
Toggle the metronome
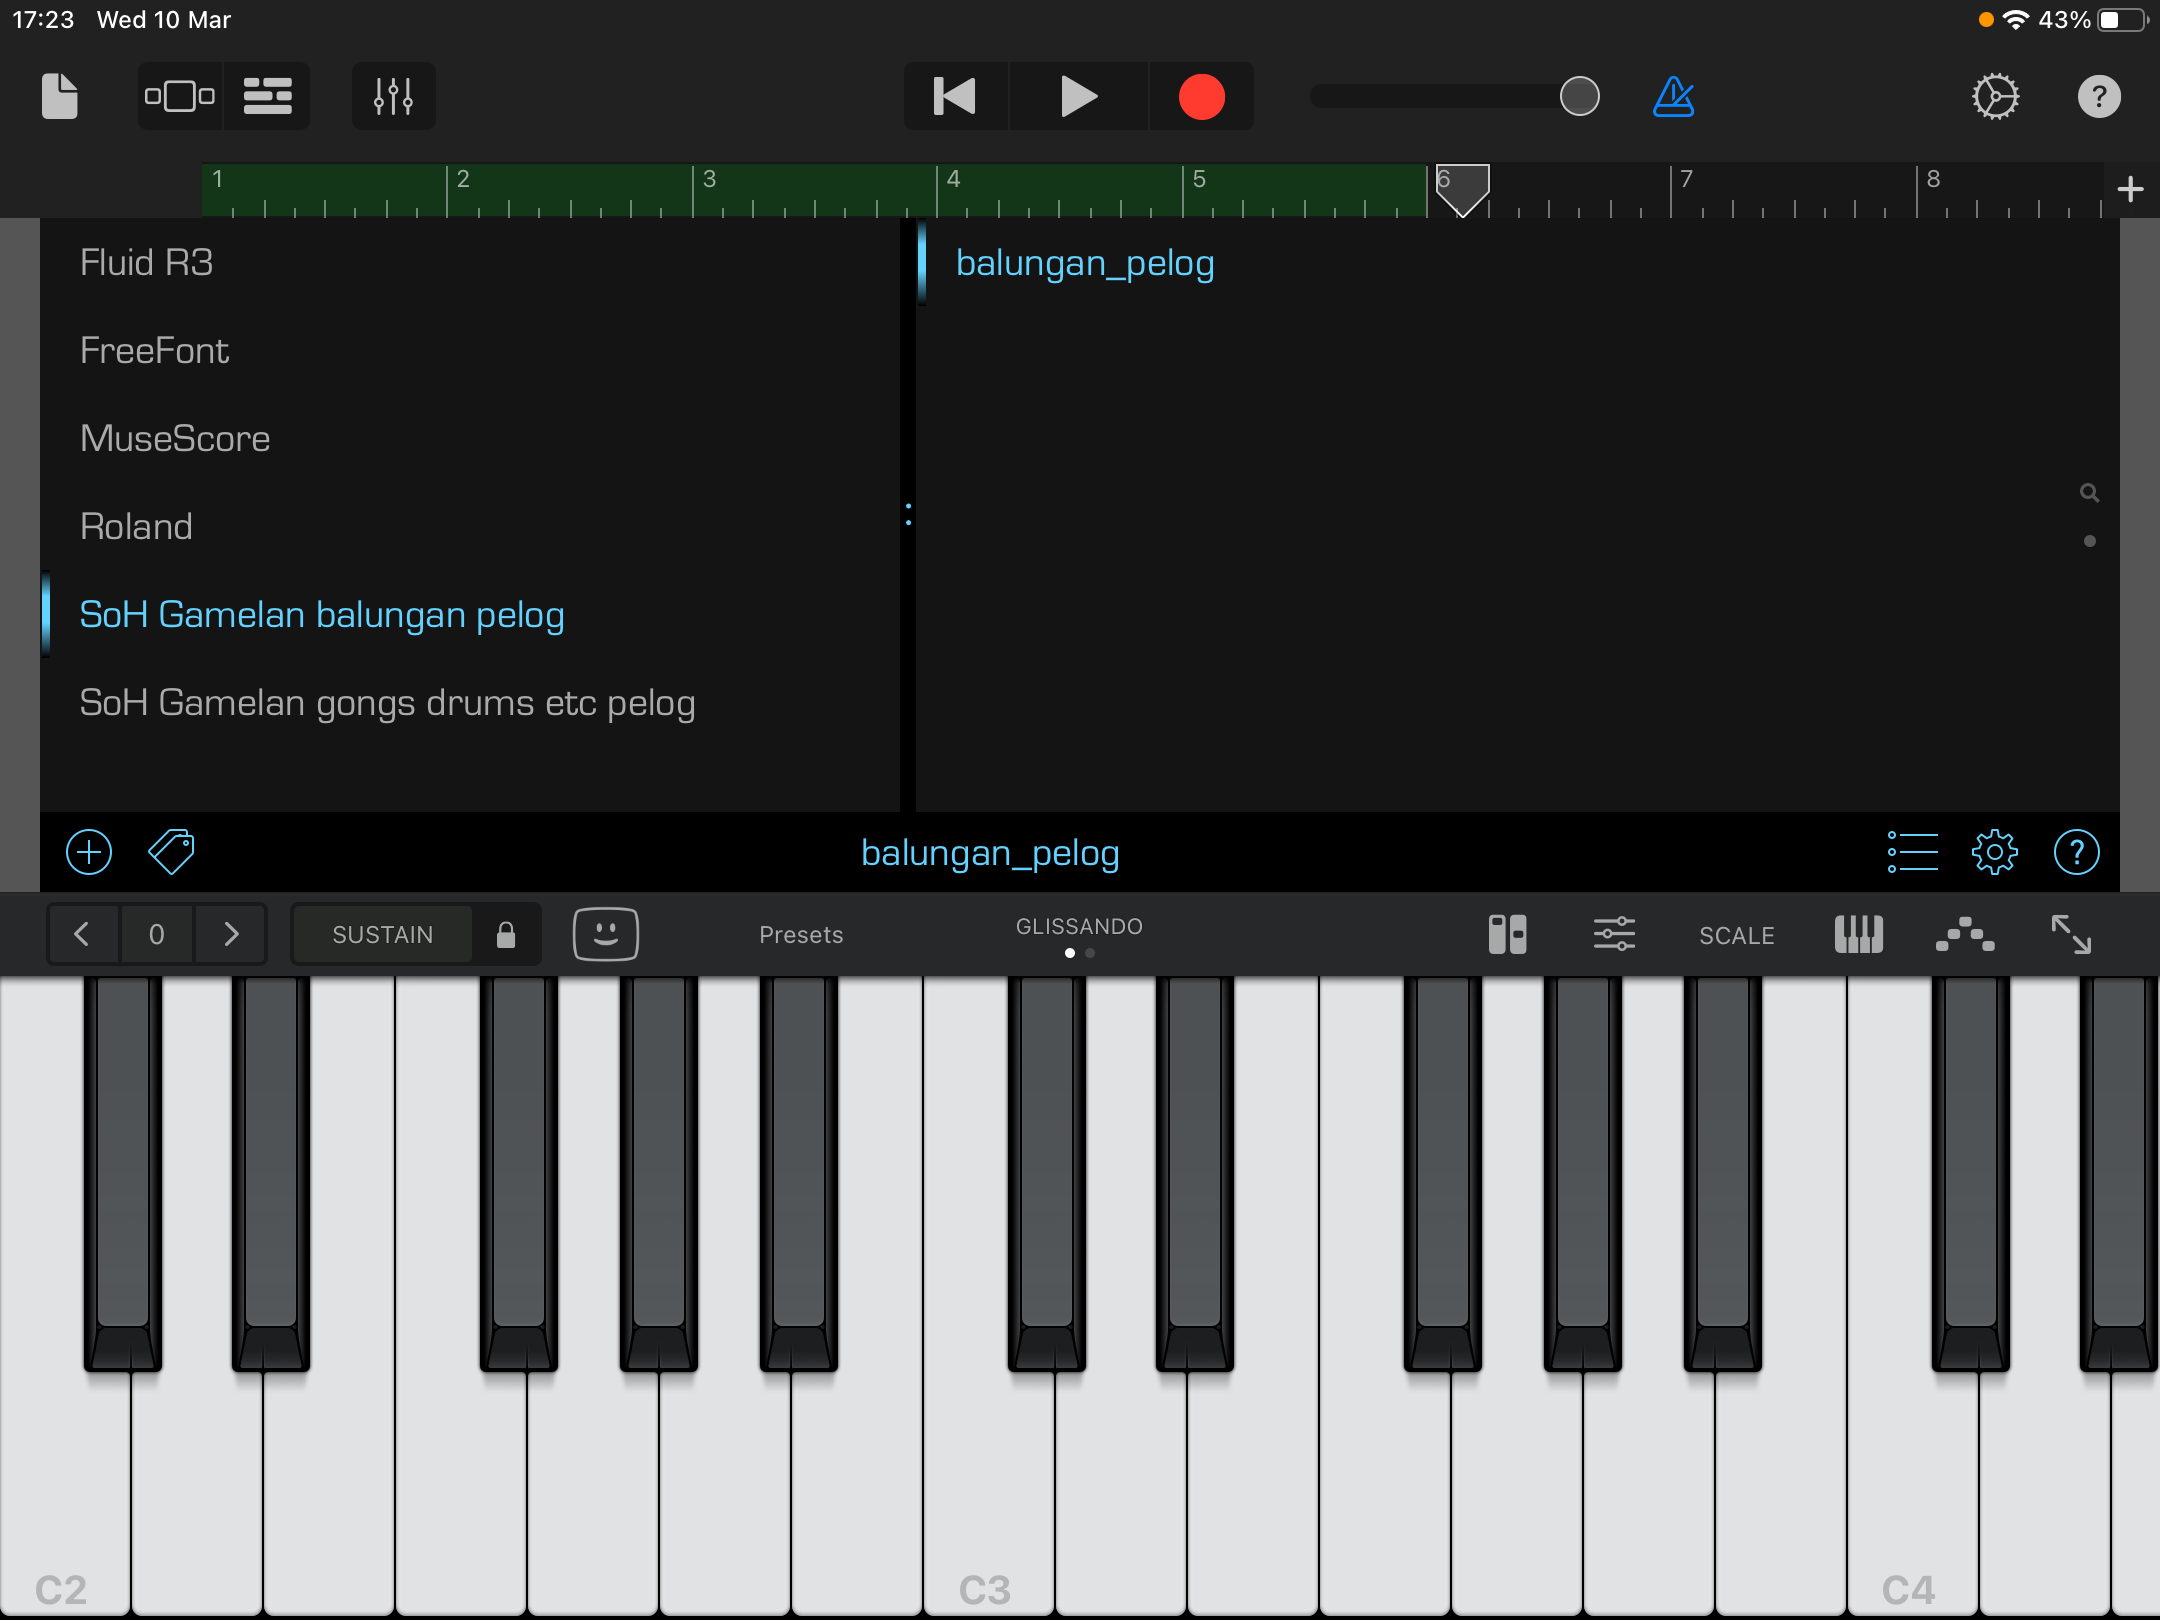1673,96
